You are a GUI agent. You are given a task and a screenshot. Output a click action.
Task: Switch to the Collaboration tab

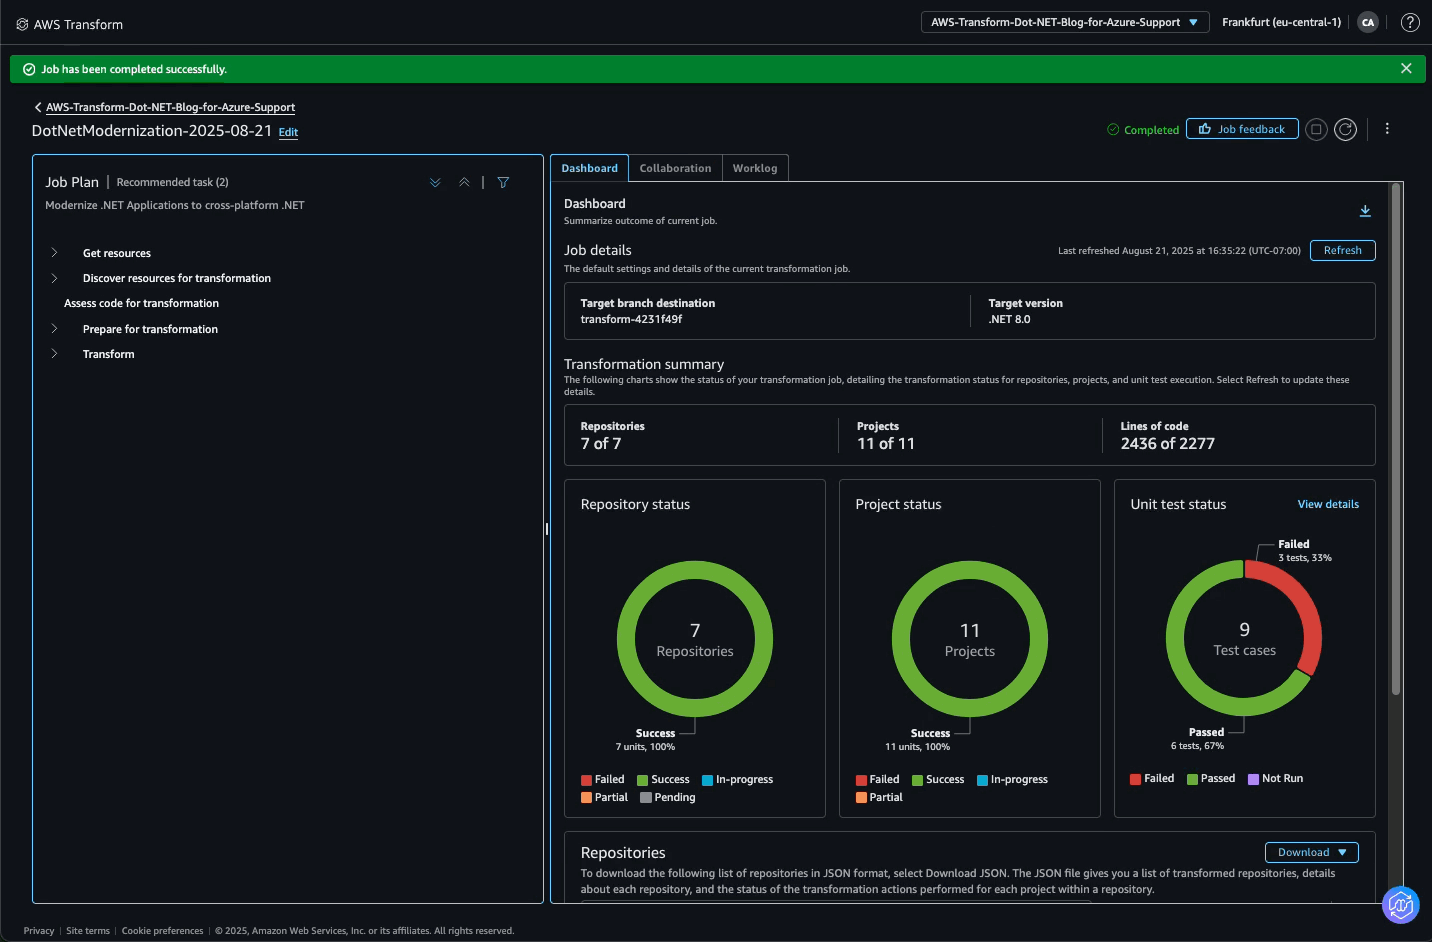click(x=675, y=167)
